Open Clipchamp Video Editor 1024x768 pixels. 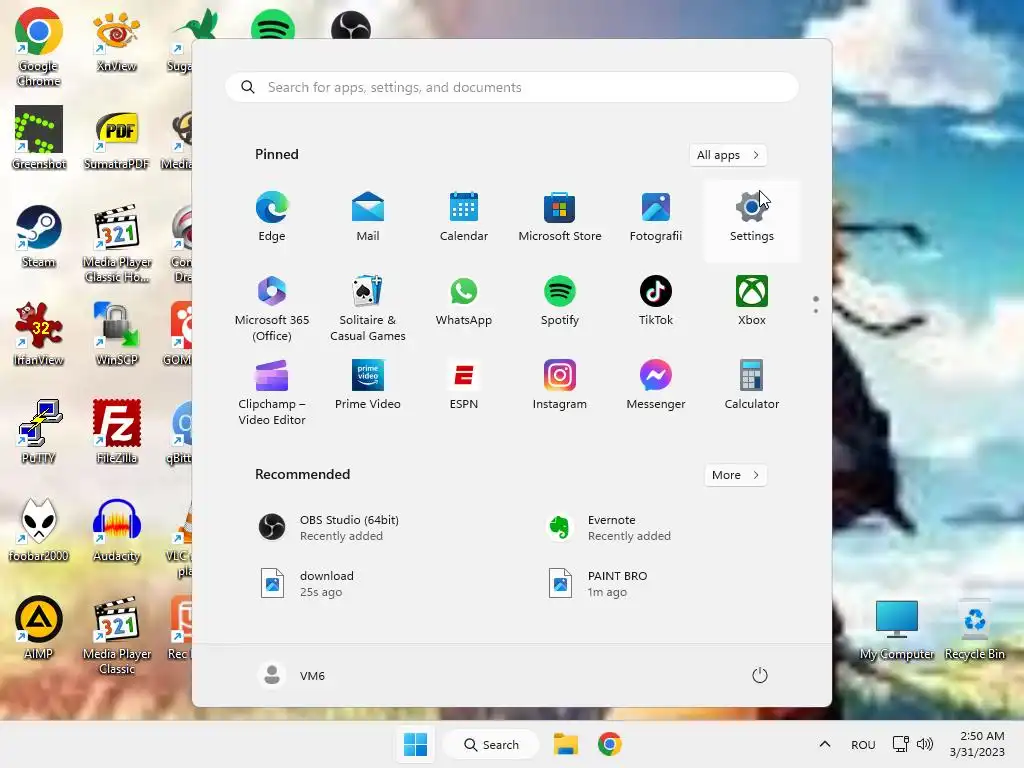272,392
